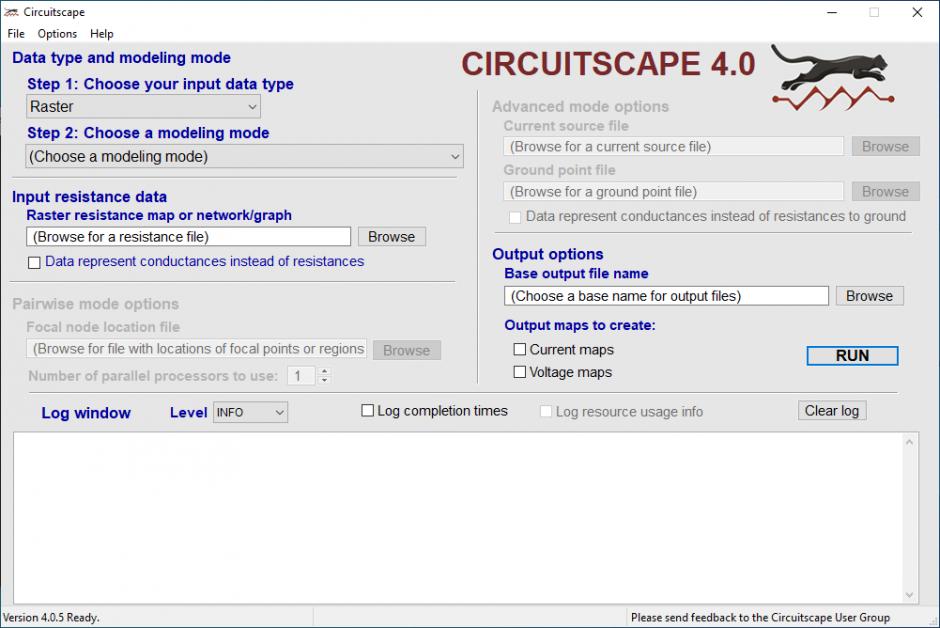The height and width of the screenshot is (628, 940).
Task: Click the base output file name field
Action: (666, 296)
